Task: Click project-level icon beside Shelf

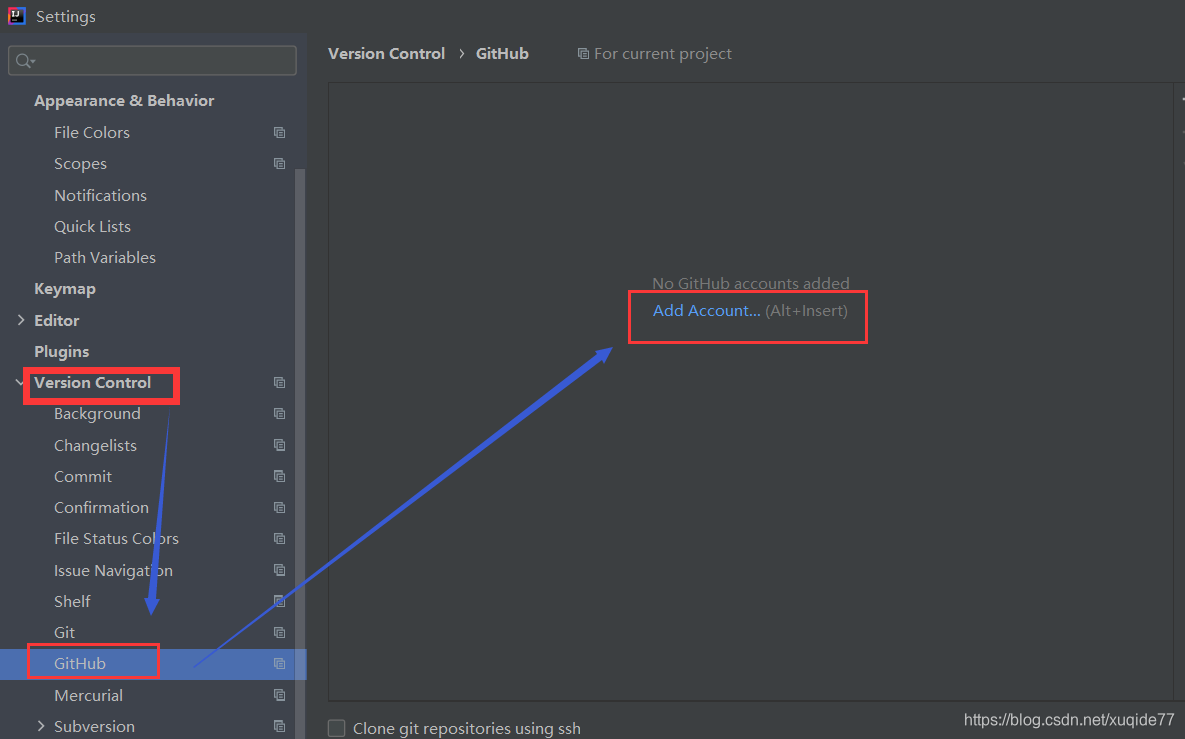Action: click(280, 601)
